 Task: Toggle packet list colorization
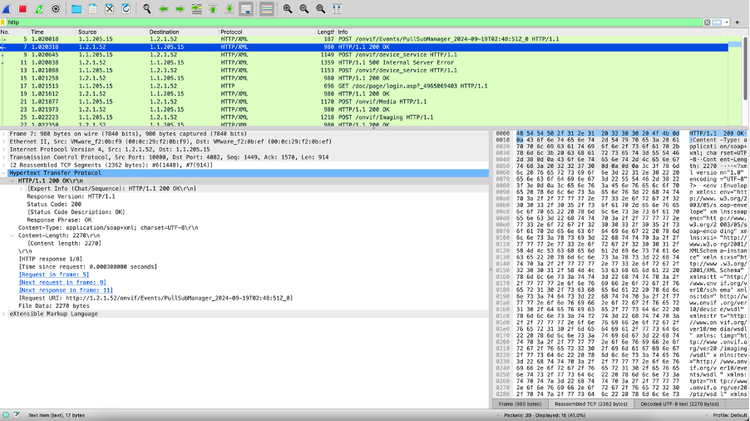click(x=267, y=8)
